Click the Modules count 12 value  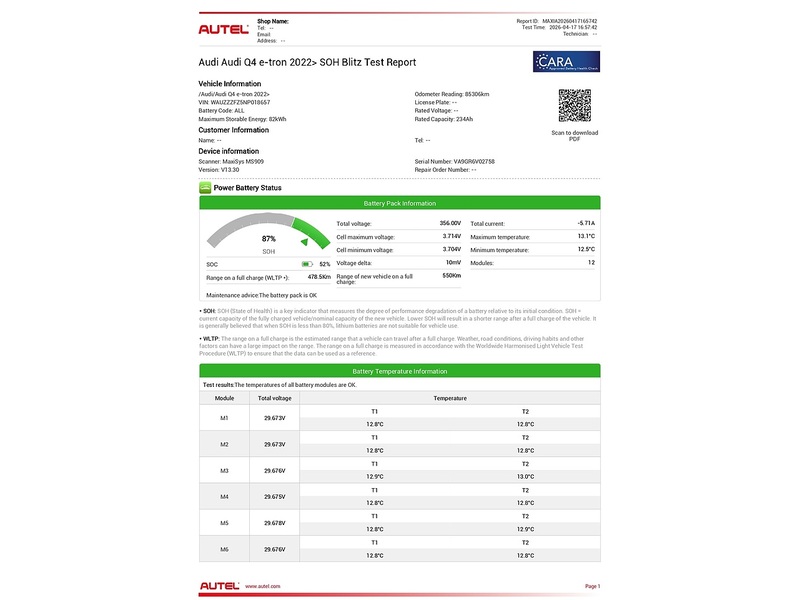coord(591,262)
